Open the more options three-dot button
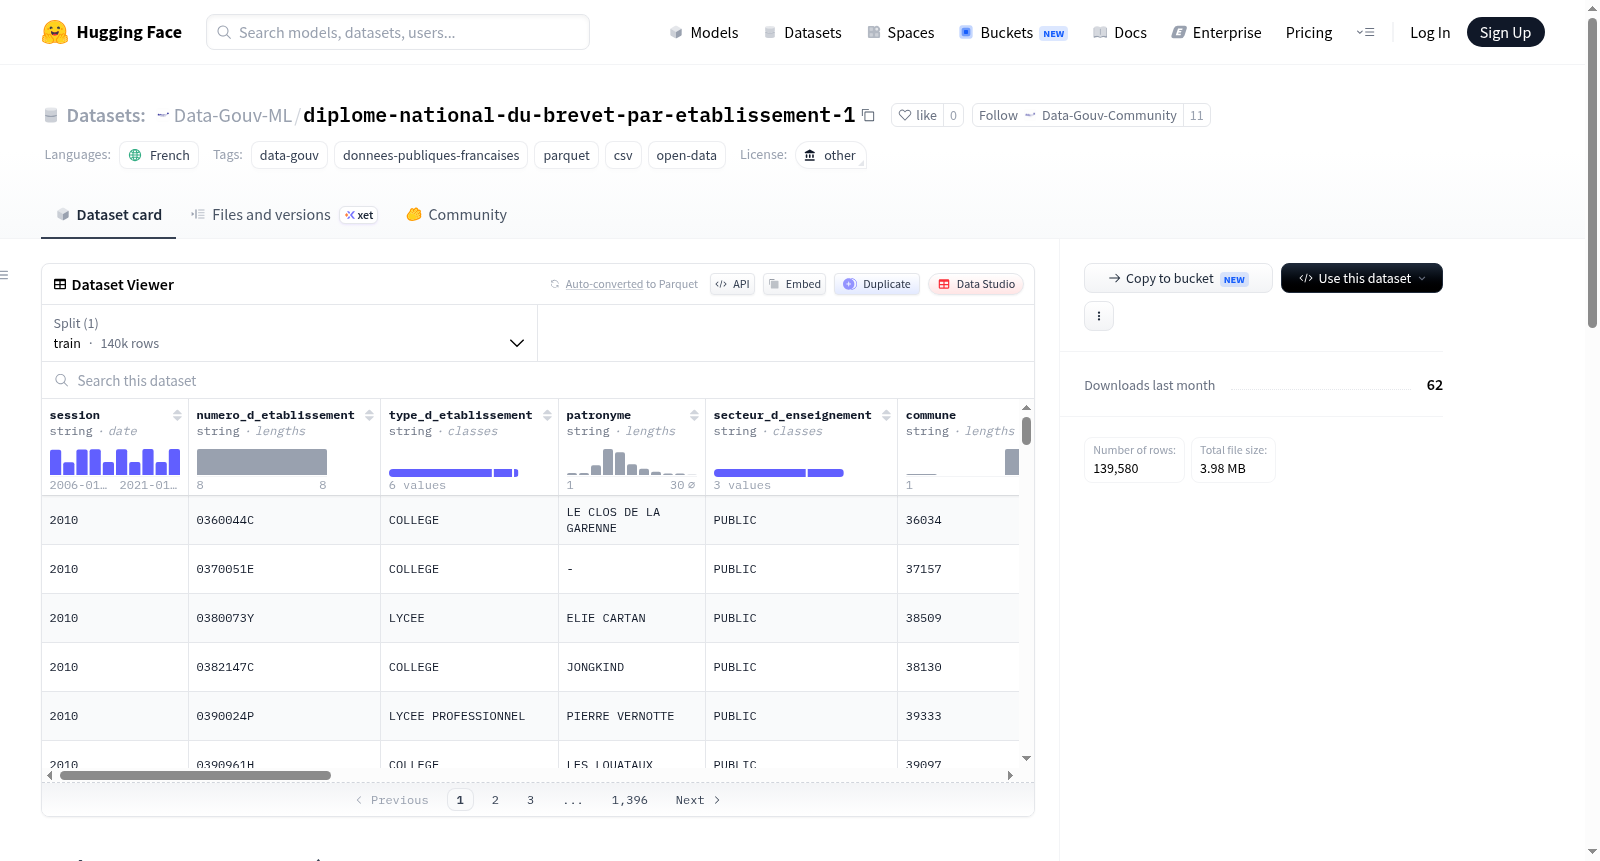Screen dimensions: 1600x861 (x=1099, y=316)
